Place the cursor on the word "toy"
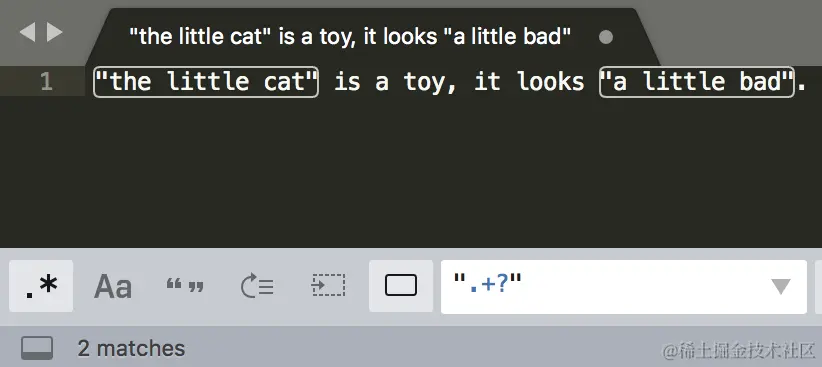 tap(425, 82)
